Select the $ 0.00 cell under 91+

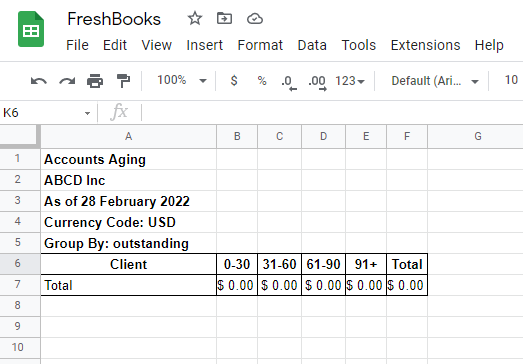366,285
